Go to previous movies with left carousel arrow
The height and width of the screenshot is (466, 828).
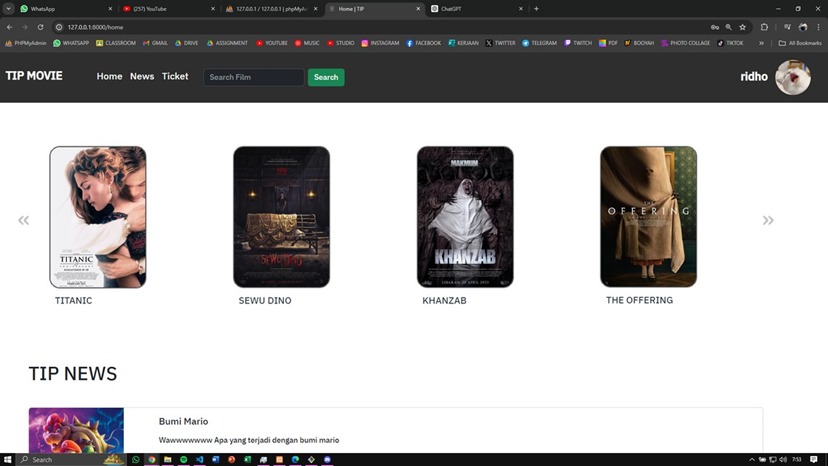click(x=24, y=220)
